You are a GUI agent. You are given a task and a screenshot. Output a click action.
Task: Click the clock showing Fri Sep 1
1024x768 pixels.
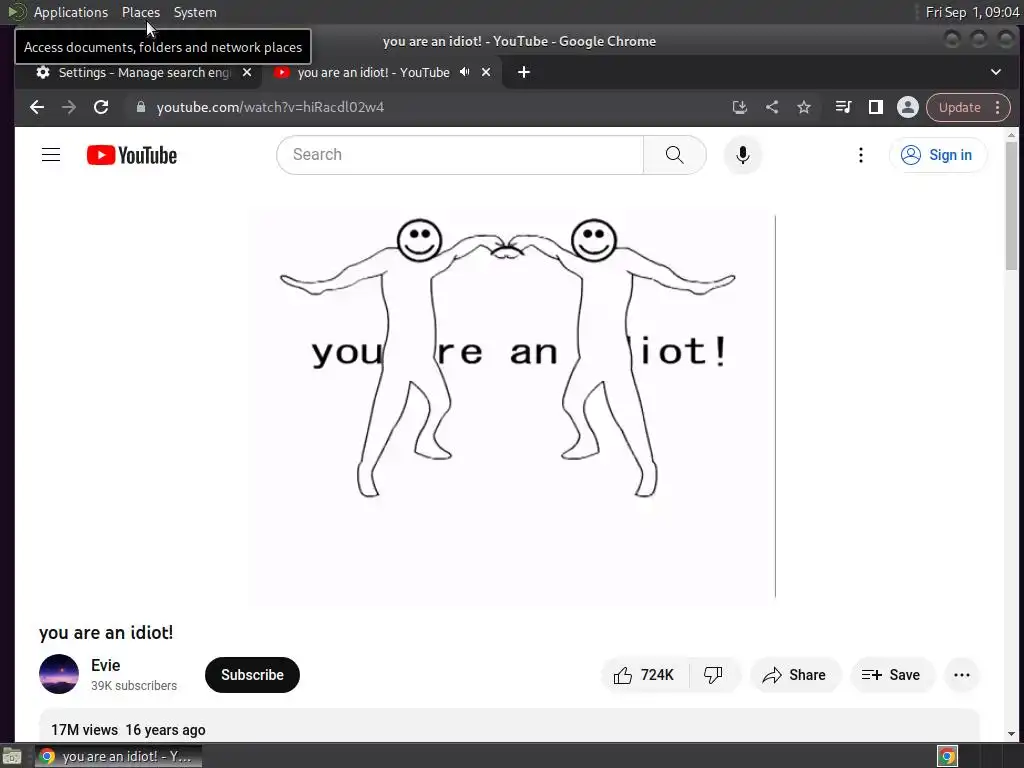click(972, 12)
